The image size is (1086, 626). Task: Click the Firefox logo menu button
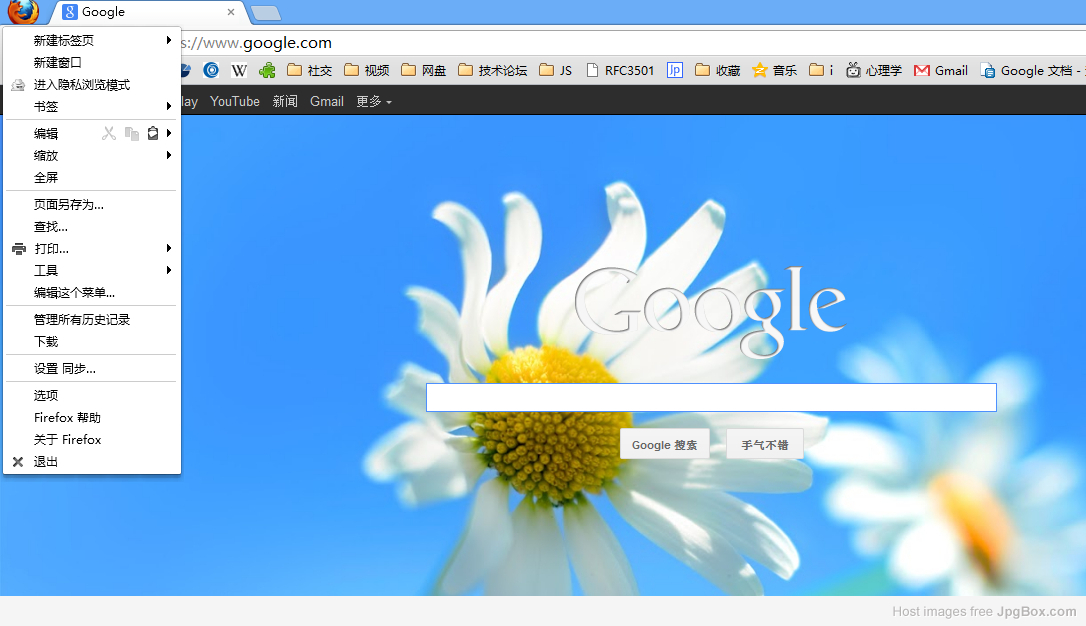click(22, 12)
